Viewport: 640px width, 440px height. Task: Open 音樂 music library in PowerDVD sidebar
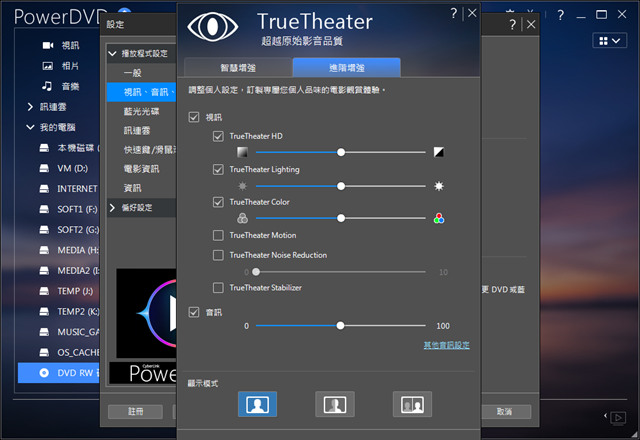click(x=61, y=86)
